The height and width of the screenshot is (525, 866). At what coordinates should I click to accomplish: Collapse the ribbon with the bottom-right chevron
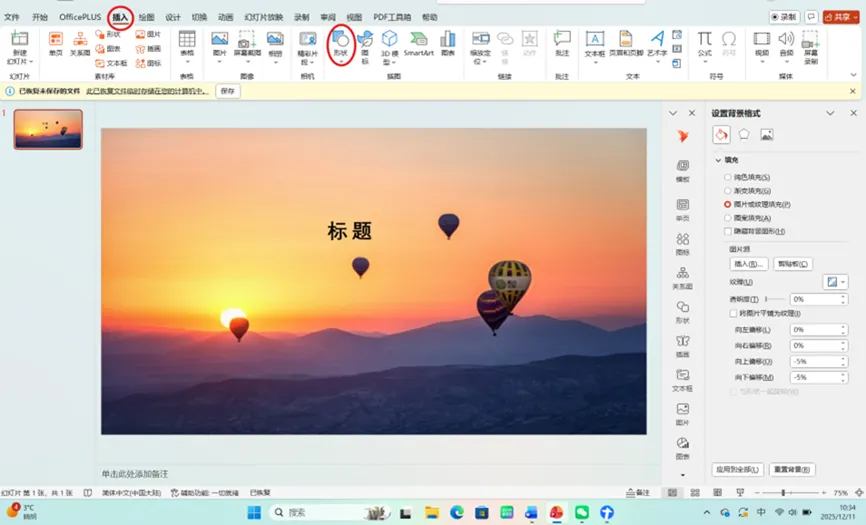click(853, 75)
